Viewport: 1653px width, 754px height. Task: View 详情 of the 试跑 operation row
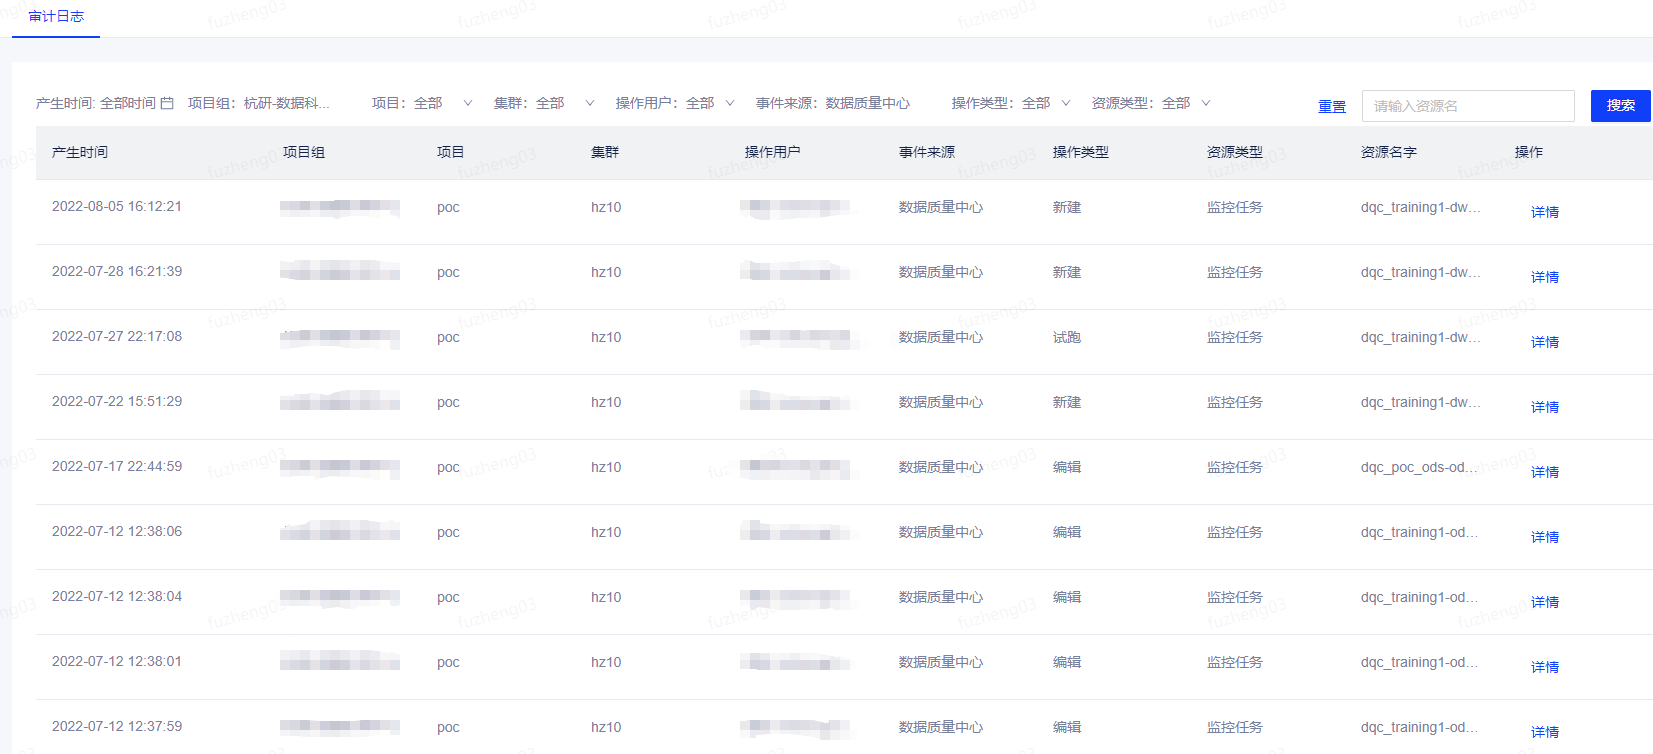(1545, 342)
